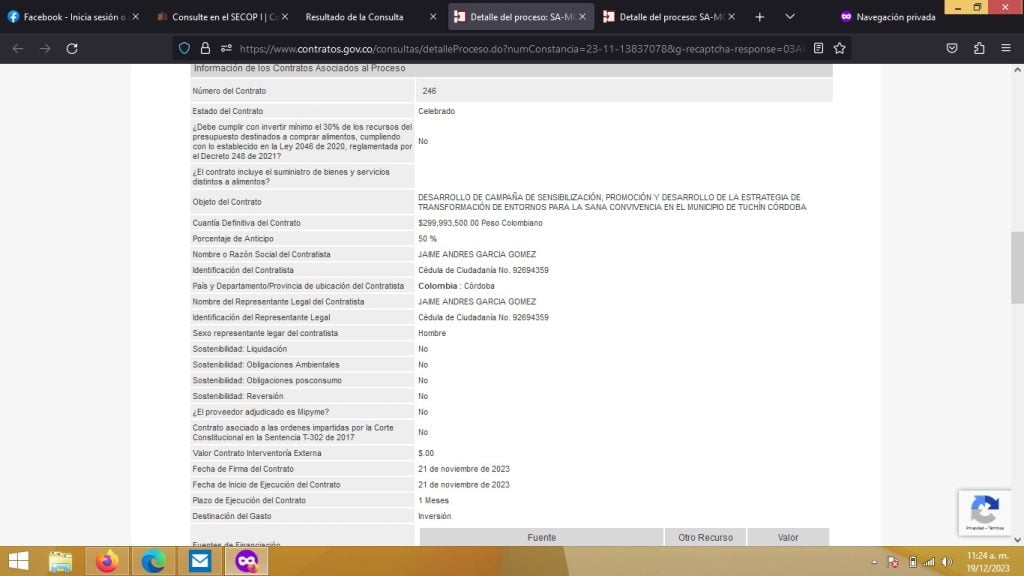The image size is (1024, 576).
Task: Select the 1 Meses plazo value
Action: (x=433, y=500)
